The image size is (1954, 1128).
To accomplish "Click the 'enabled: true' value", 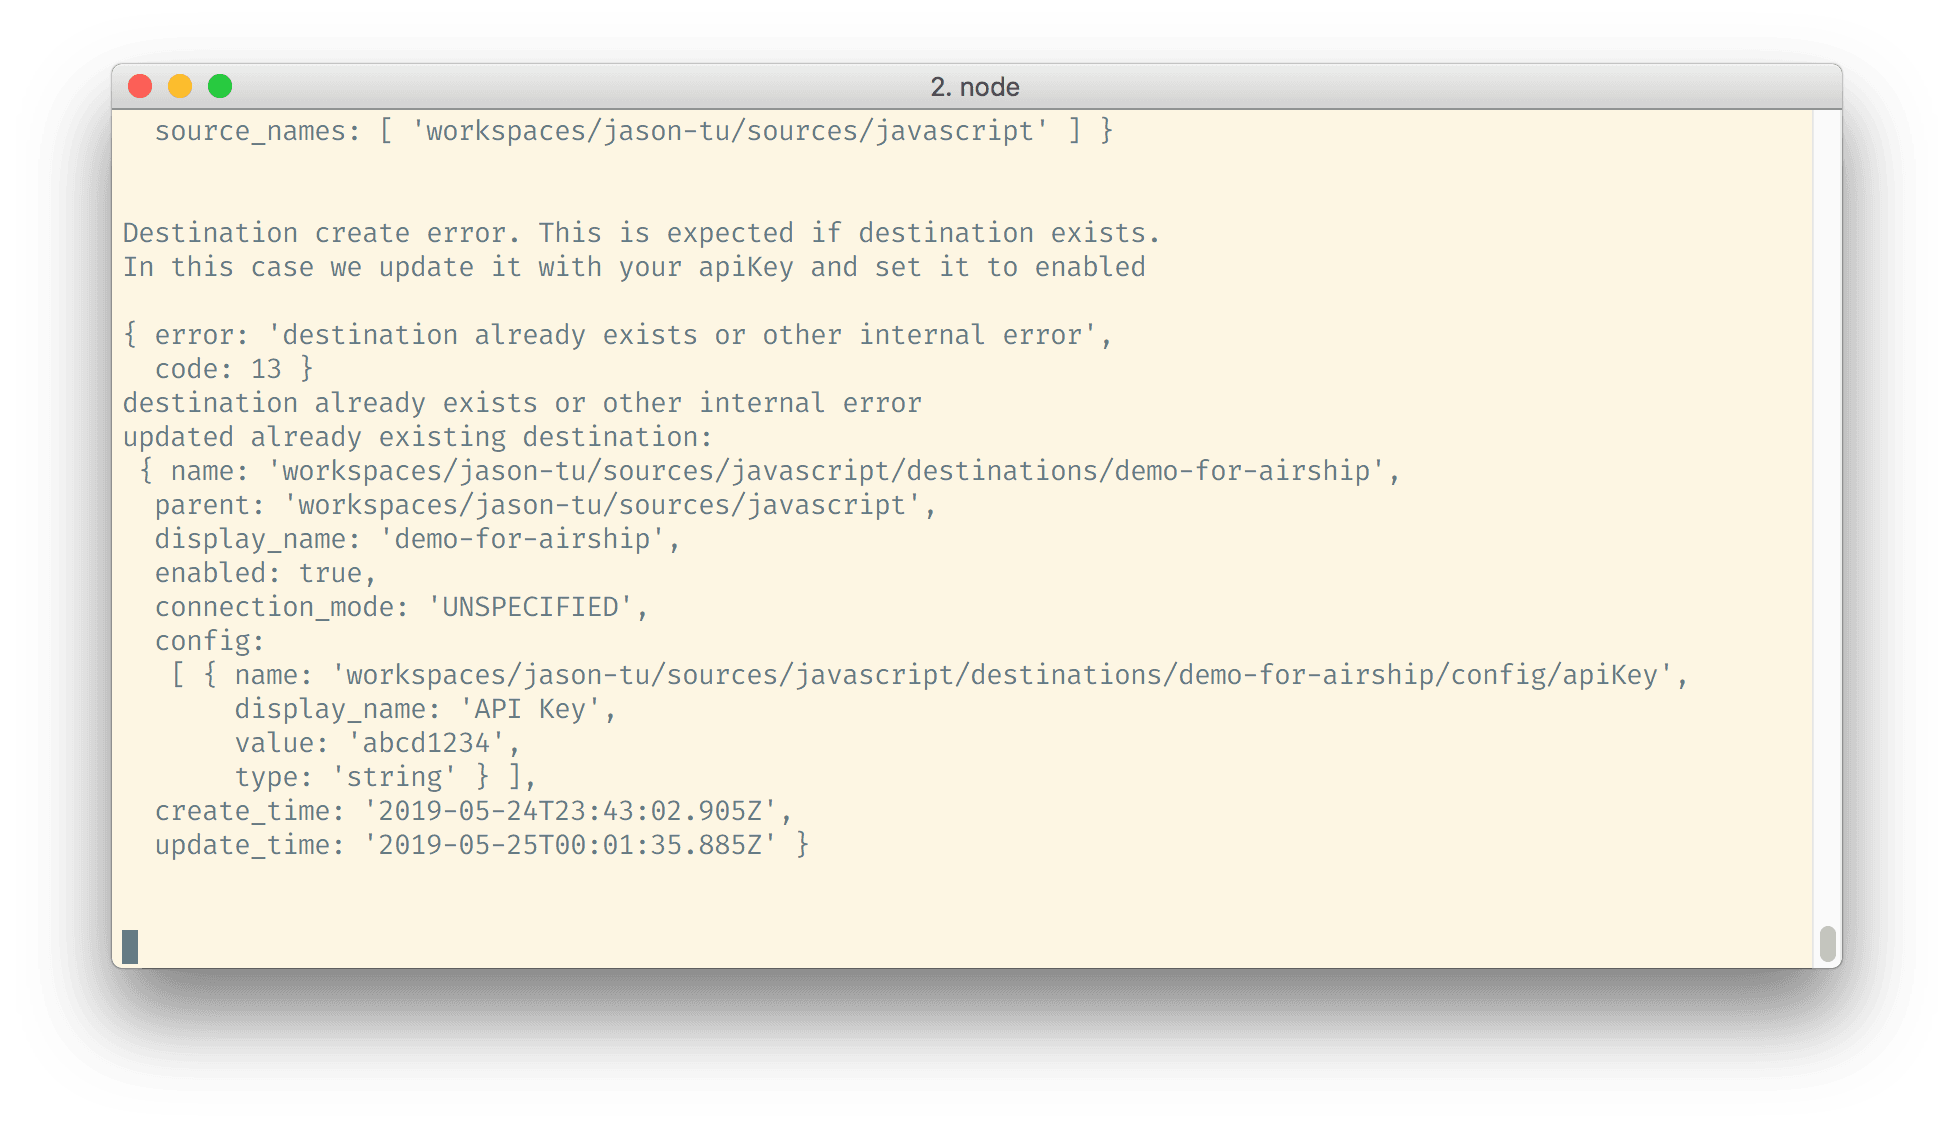I will 330,573.
